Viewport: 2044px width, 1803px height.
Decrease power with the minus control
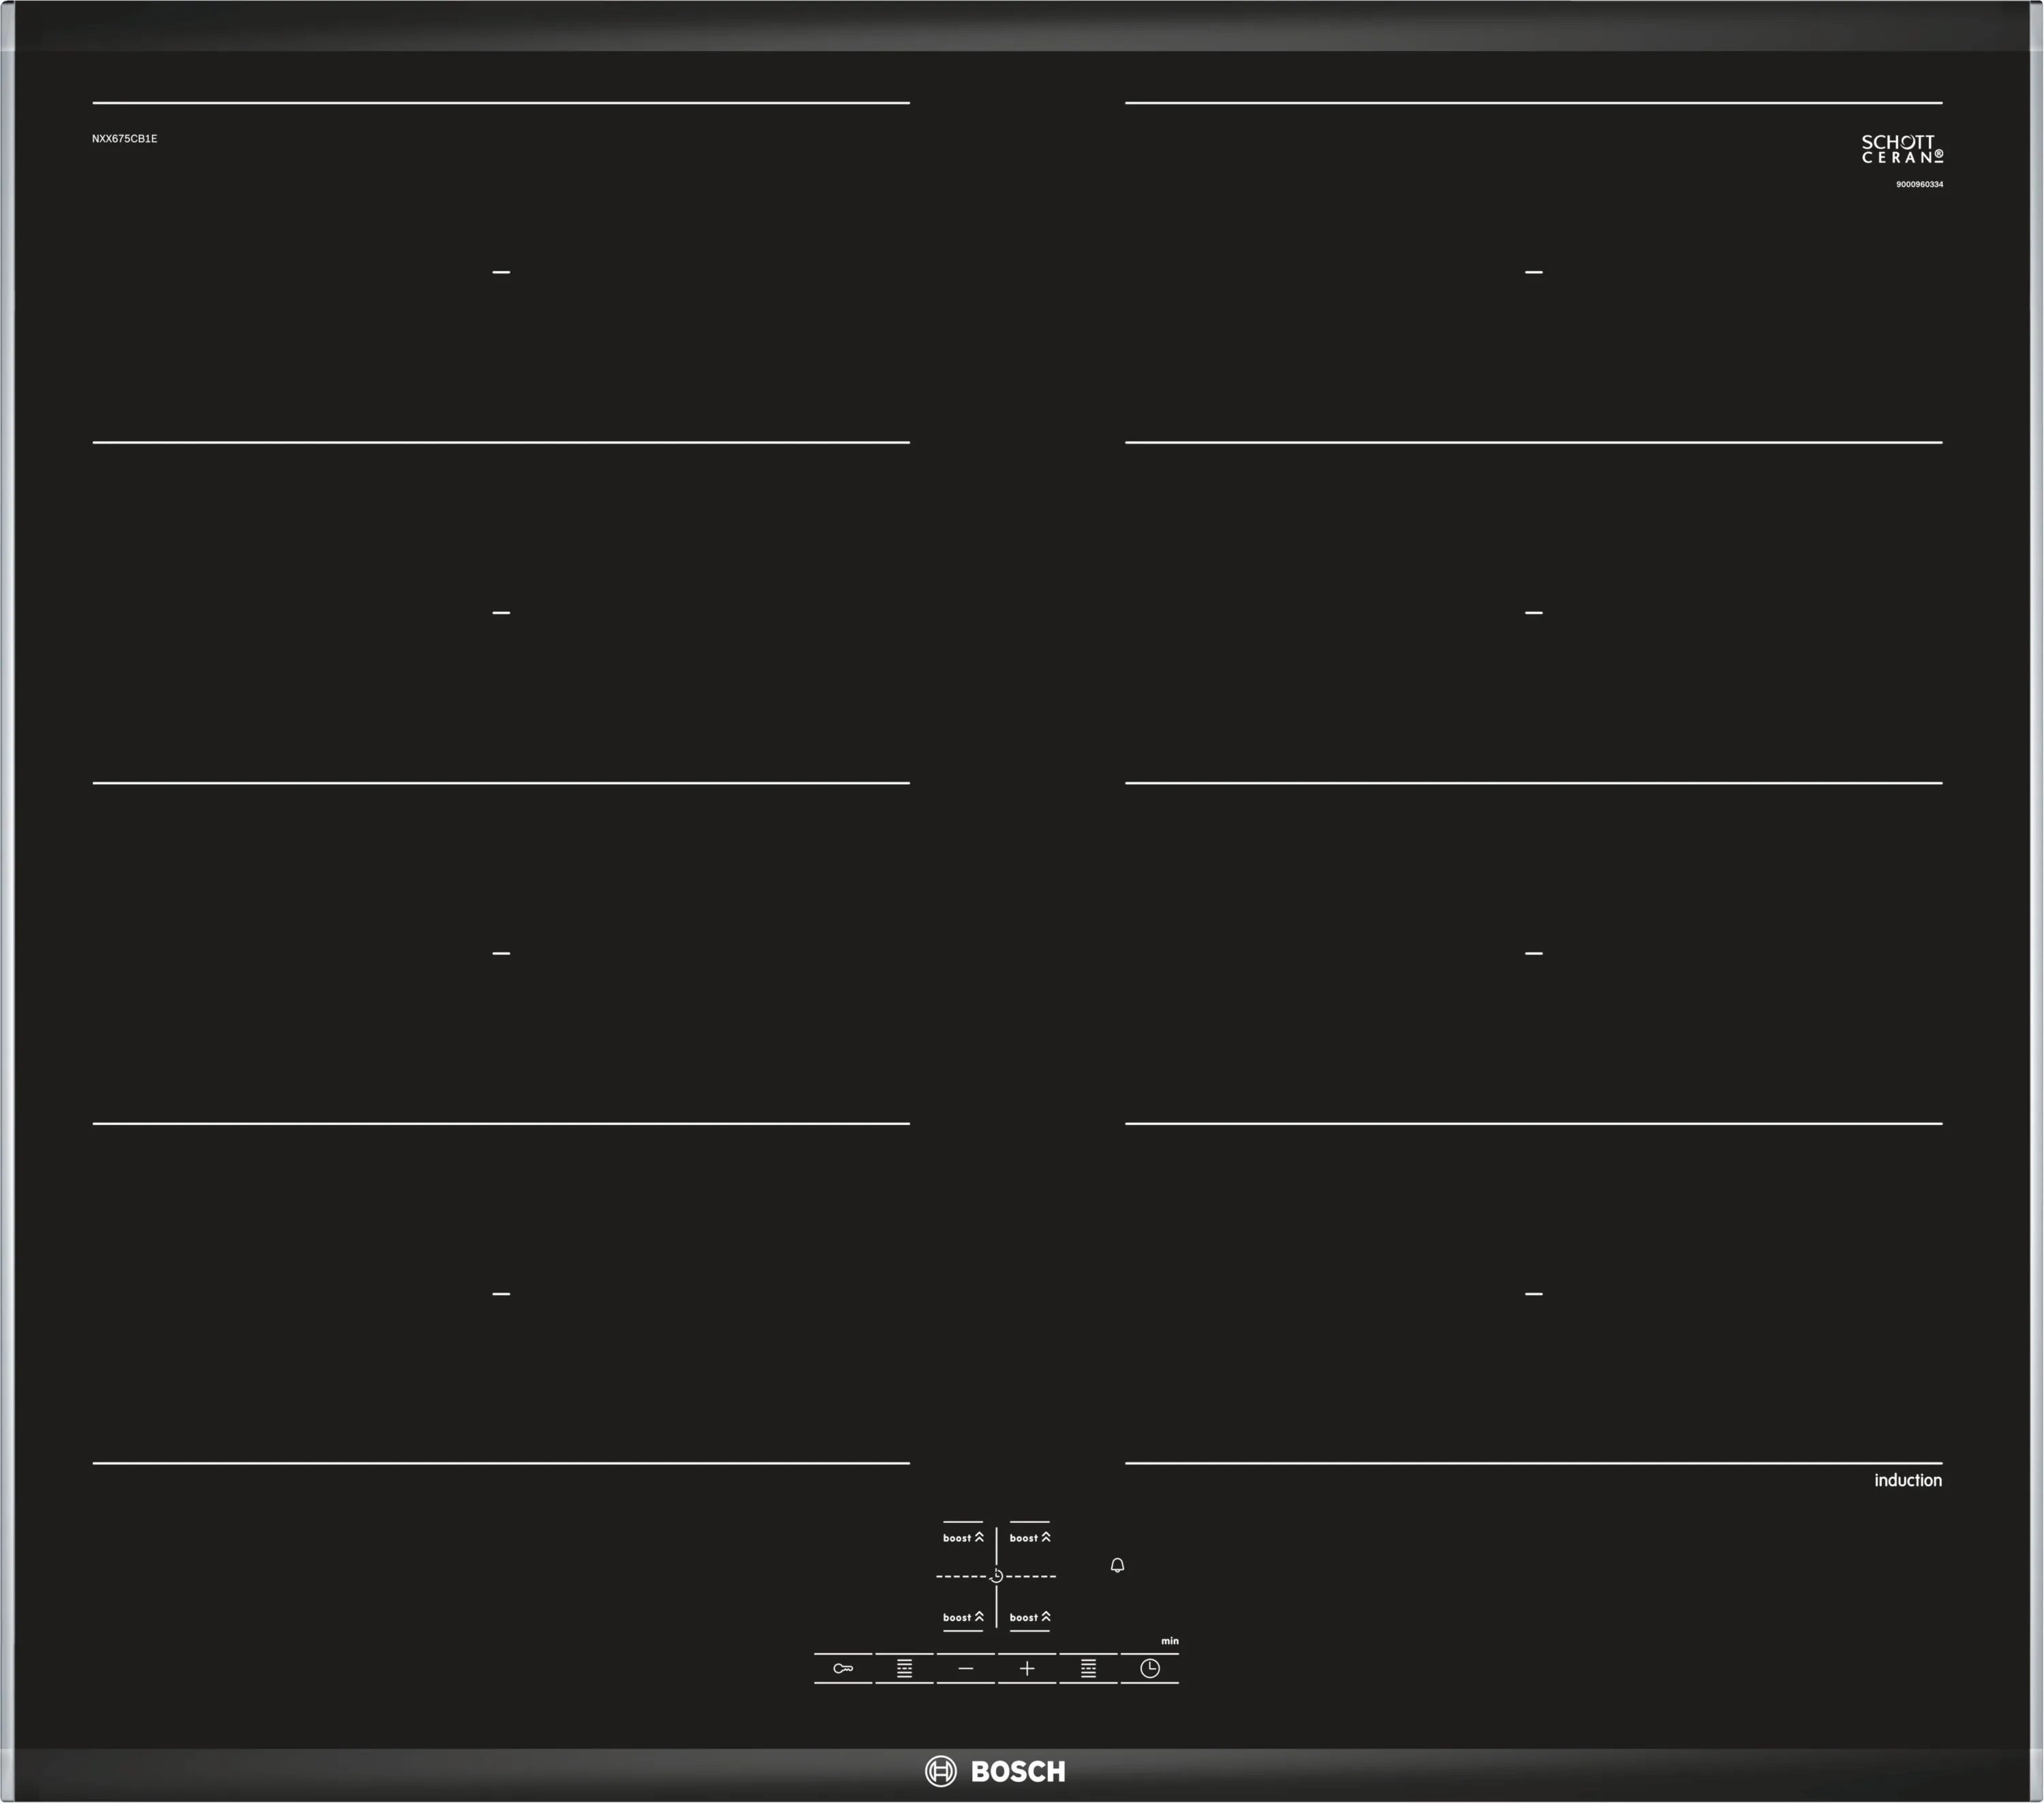965,1668
